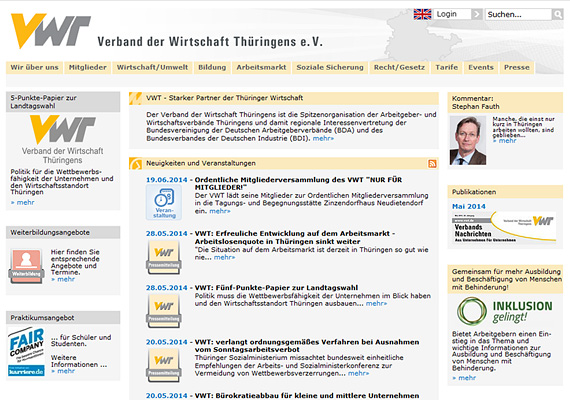This screenshot has height=400, width=570.
Task: Click mehr in the Stephan Fauth Kommentar
Action: [x=505, y=141]
